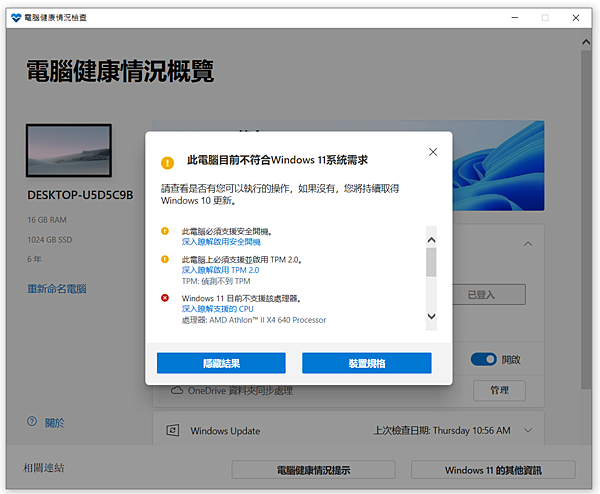Expand the Windows Update section chevron
This screenshot has width=600, height=494.
click(x=528, y=430)
